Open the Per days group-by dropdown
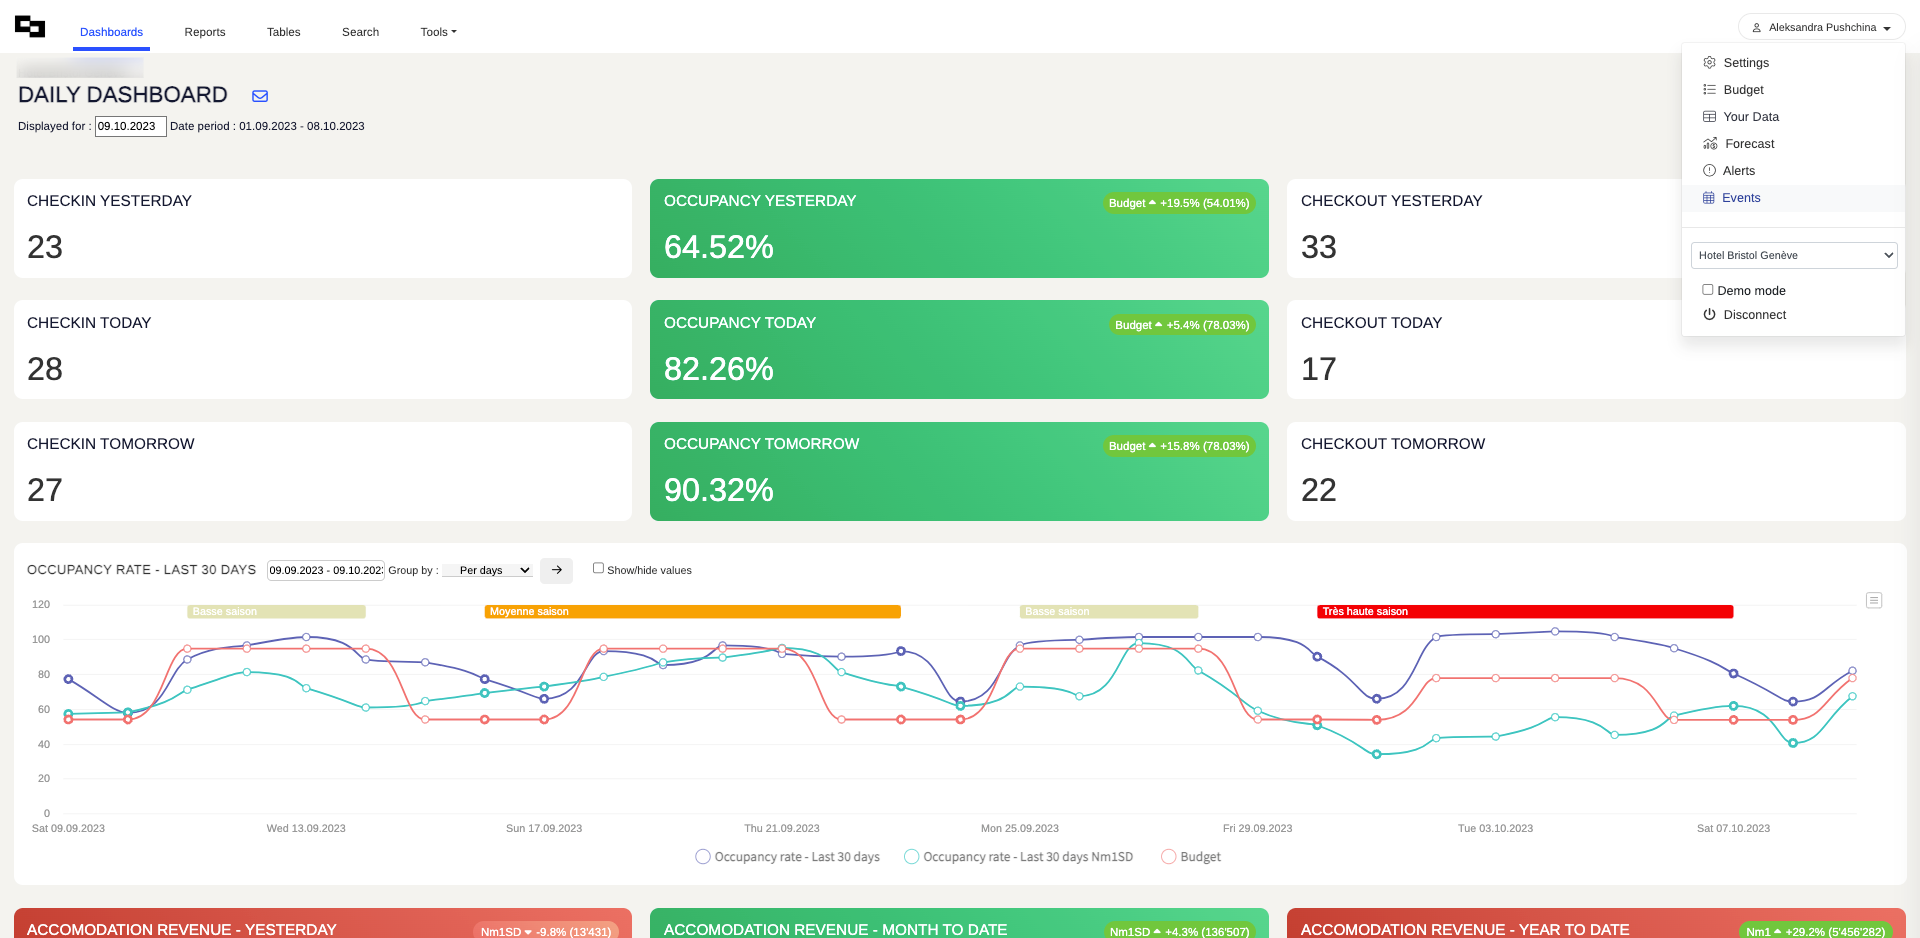This screenshot has width=1920, height=938. click(x=487, y=570)
